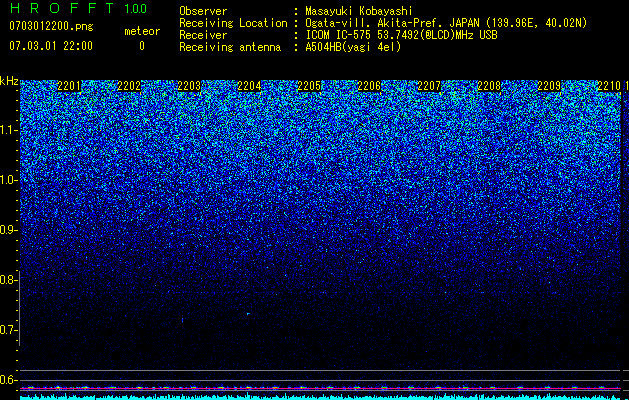Click the 2207 time marker
The image size is (629, 400).
point(429,86)
